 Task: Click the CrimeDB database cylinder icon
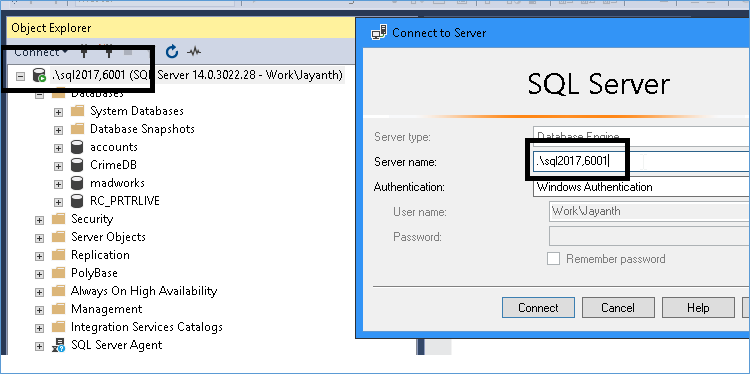point(77,165)
